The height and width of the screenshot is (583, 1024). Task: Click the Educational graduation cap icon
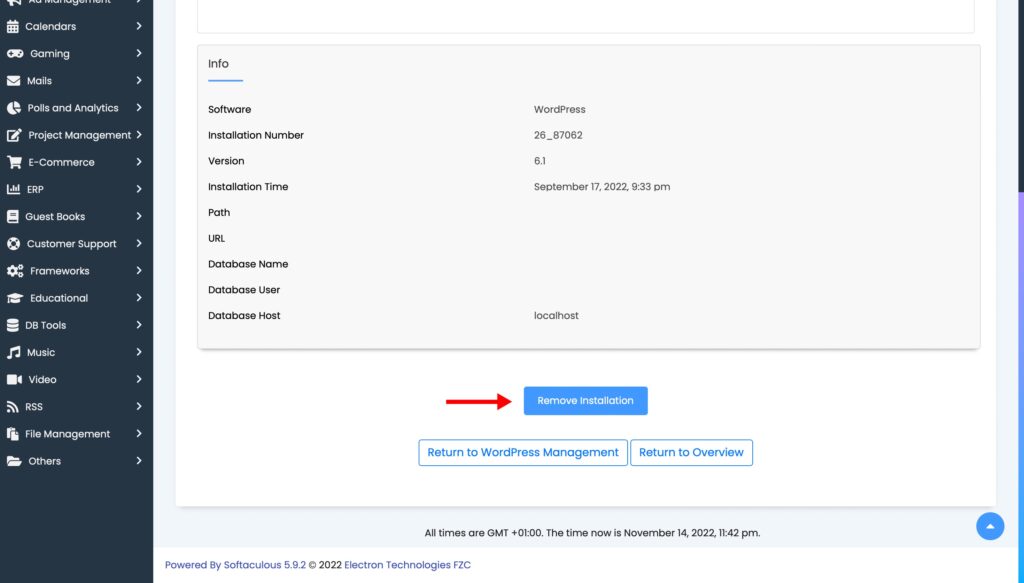[15, 298]
